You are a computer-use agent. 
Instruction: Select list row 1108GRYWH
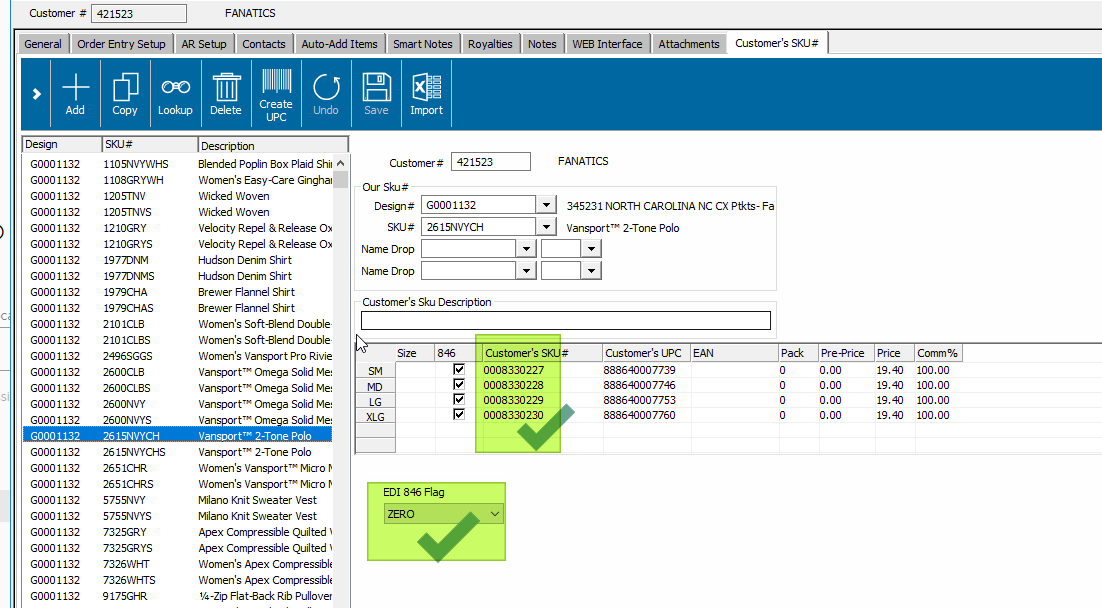tap(178, 180)
